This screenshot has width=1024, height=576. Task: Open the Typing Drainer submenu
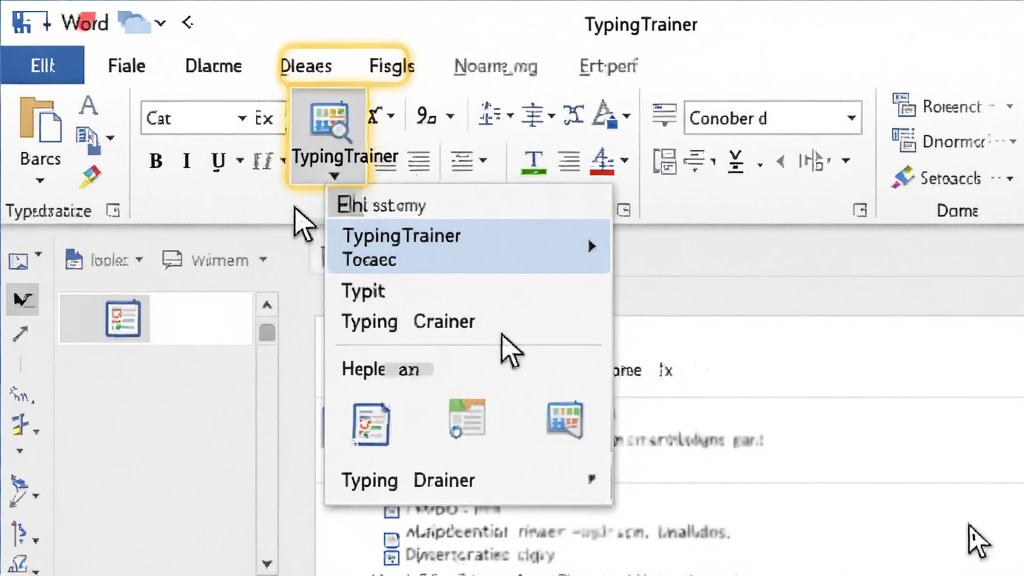(x=468, y=480)
